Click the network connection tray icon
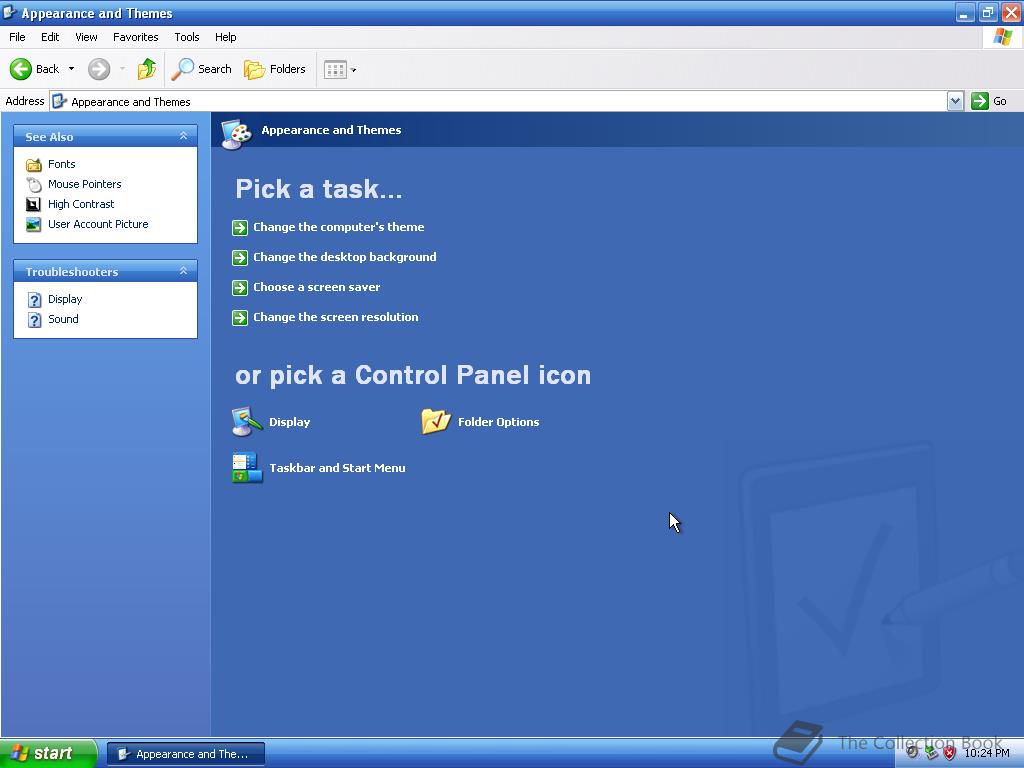 click(x=932, y=753)
